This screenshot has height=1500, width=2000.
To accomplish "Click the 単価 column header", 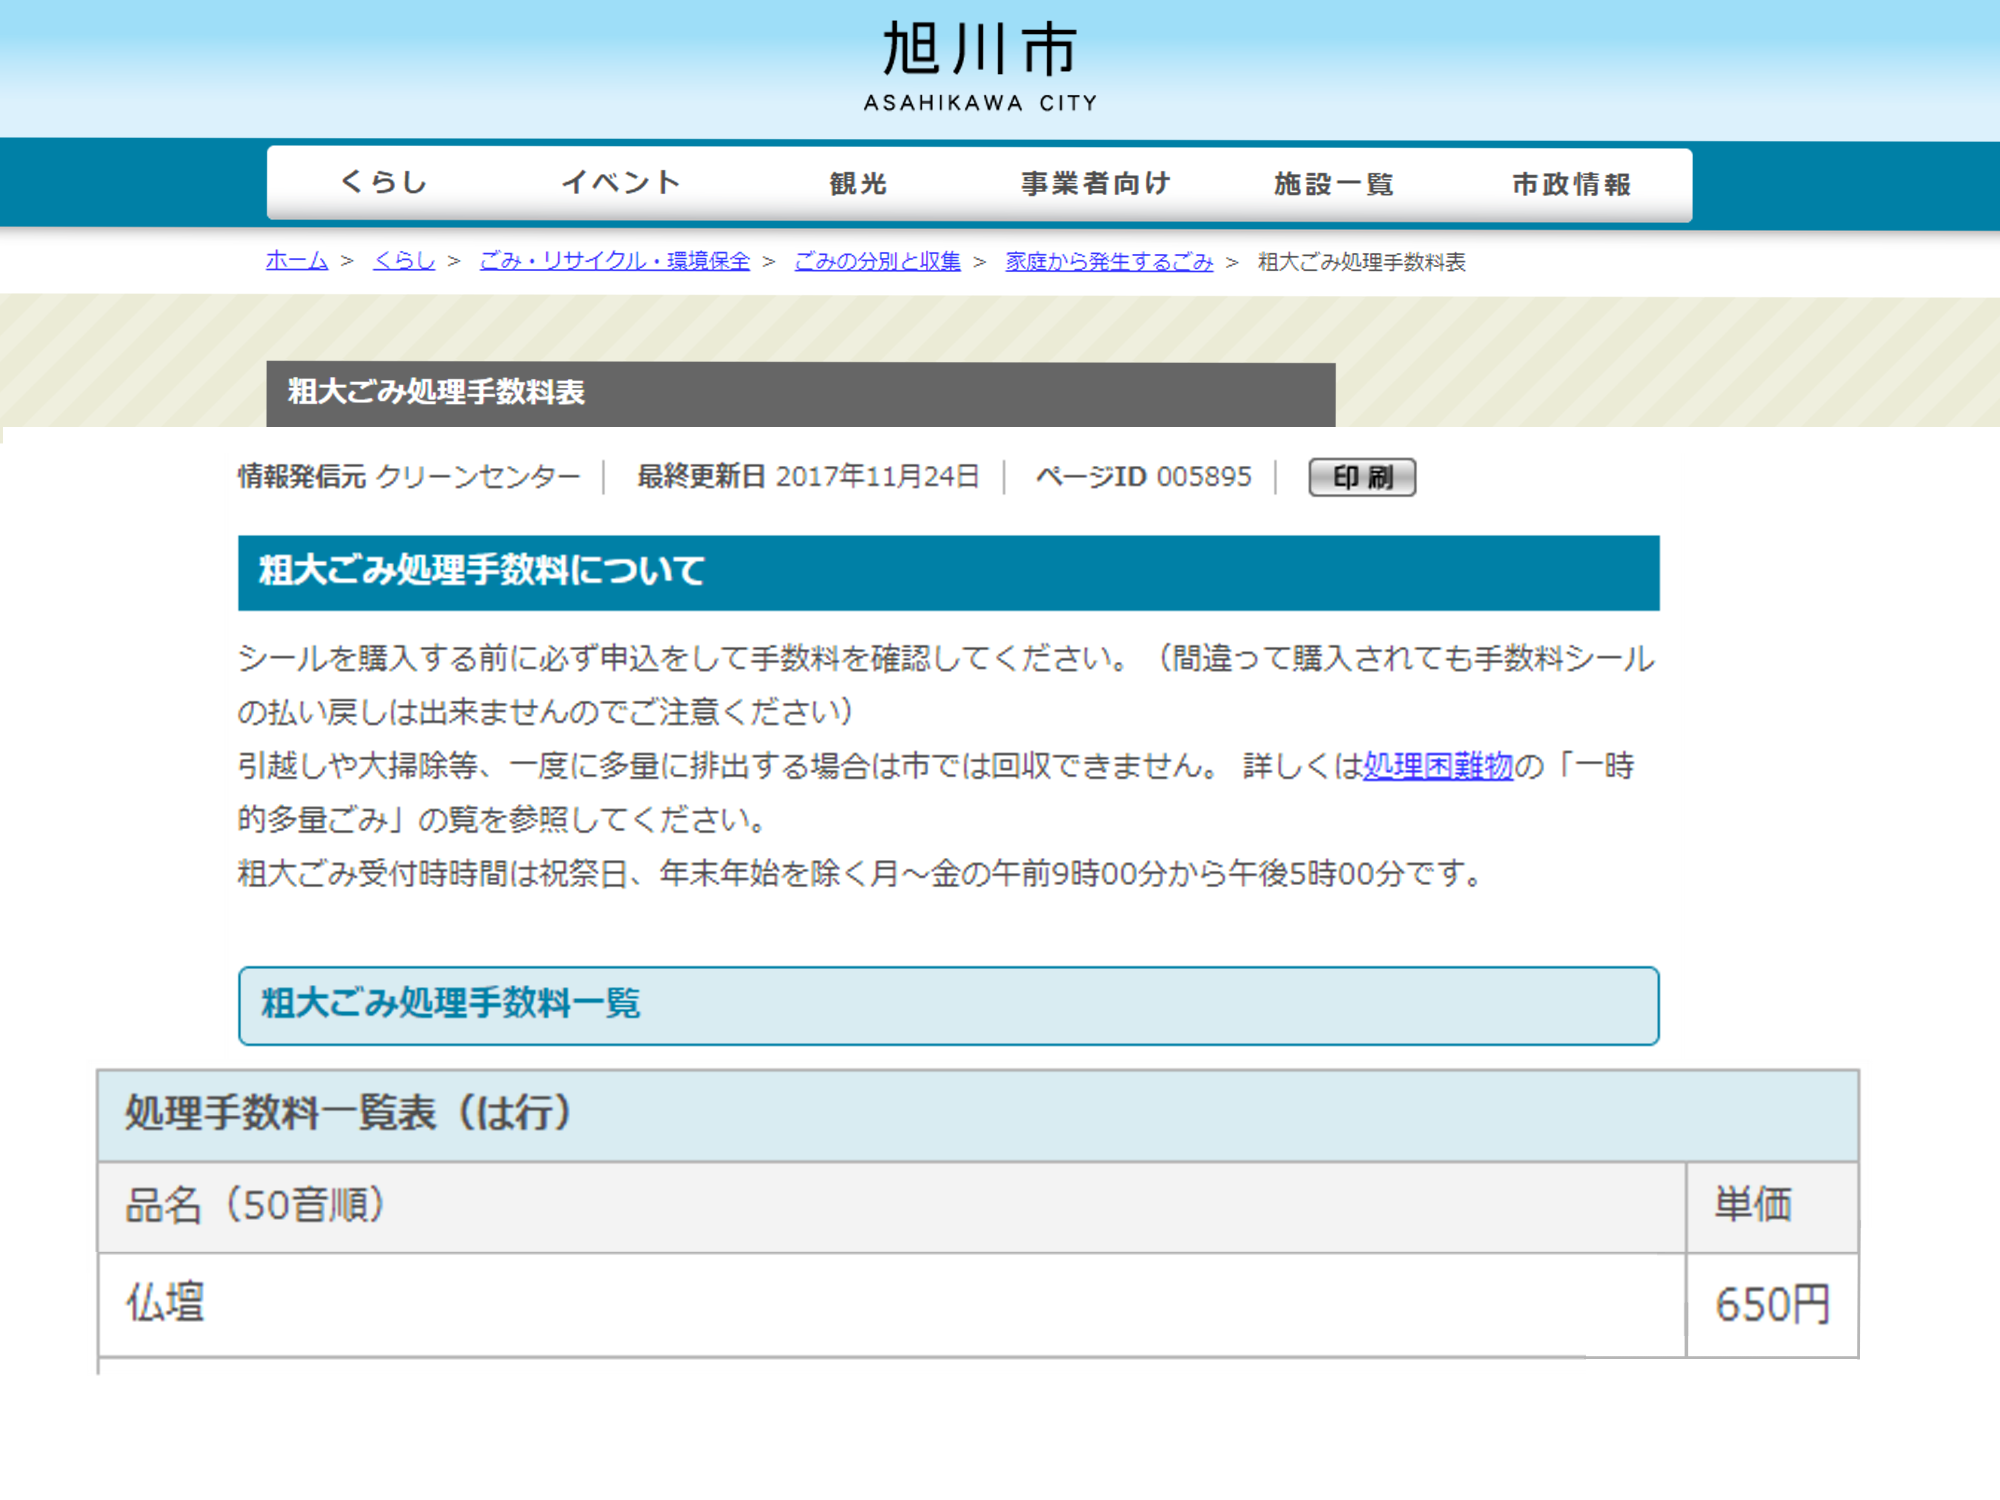I will 1772,1206.
